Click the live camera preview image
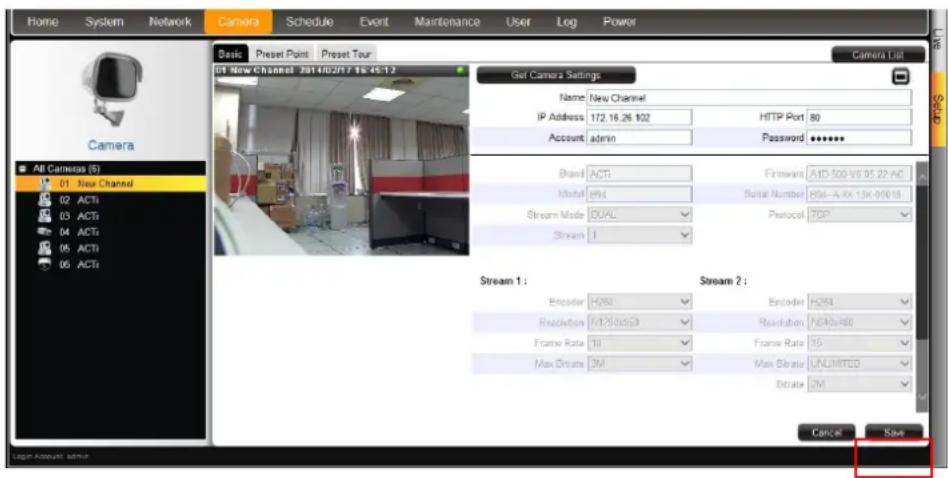 pyautogui.click(x=342, y=165)
